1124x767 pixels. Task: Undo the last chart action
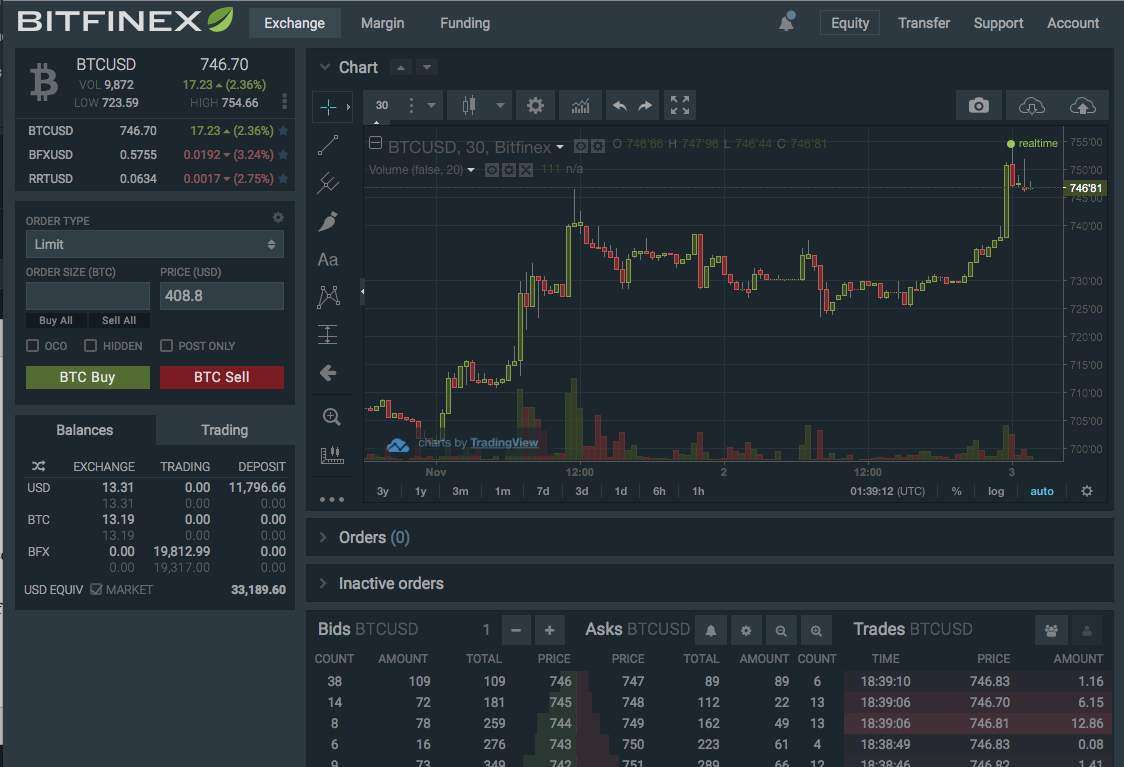[x=619, y=106]
